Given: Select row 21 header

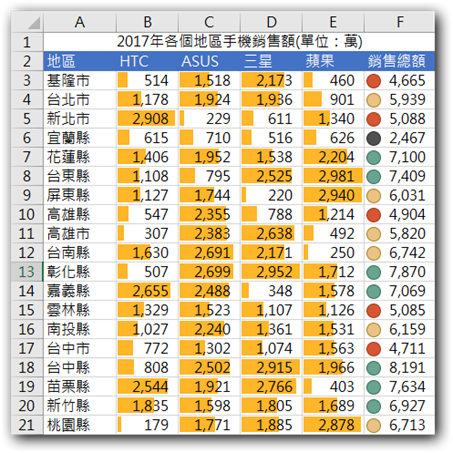Looking at the screenshot, I should [27, 425].
